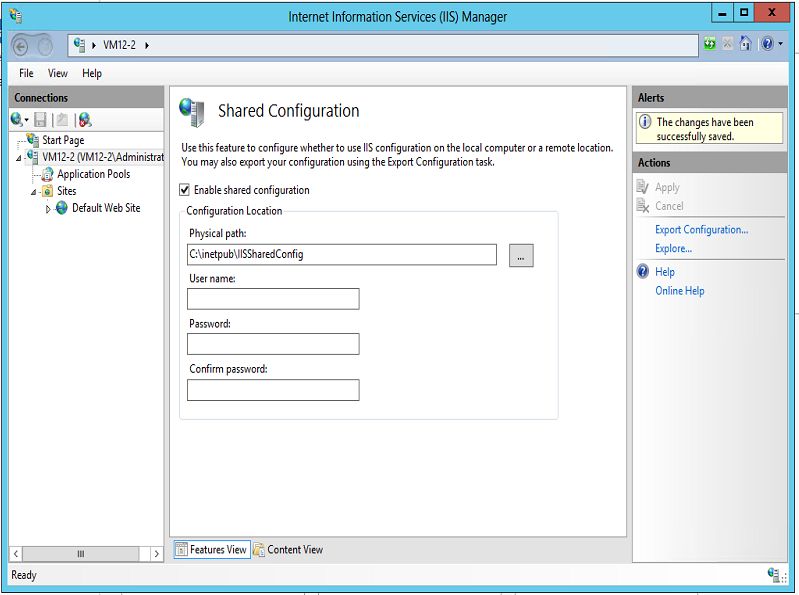Expand the Default Web Site node
The width and height of the screenshot is (799, 595).
(x=48, y=209)
